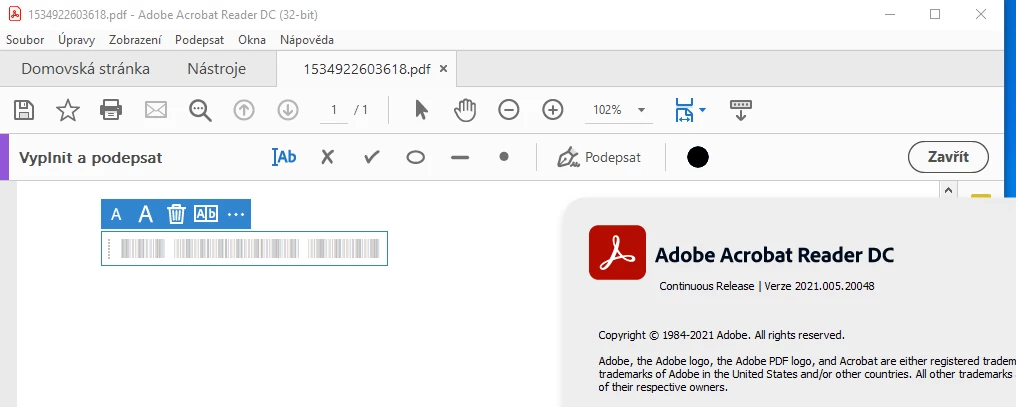Zoom in with the plus icon
This screenshot has height=407, width=1016.
click(x=553, y=110)
